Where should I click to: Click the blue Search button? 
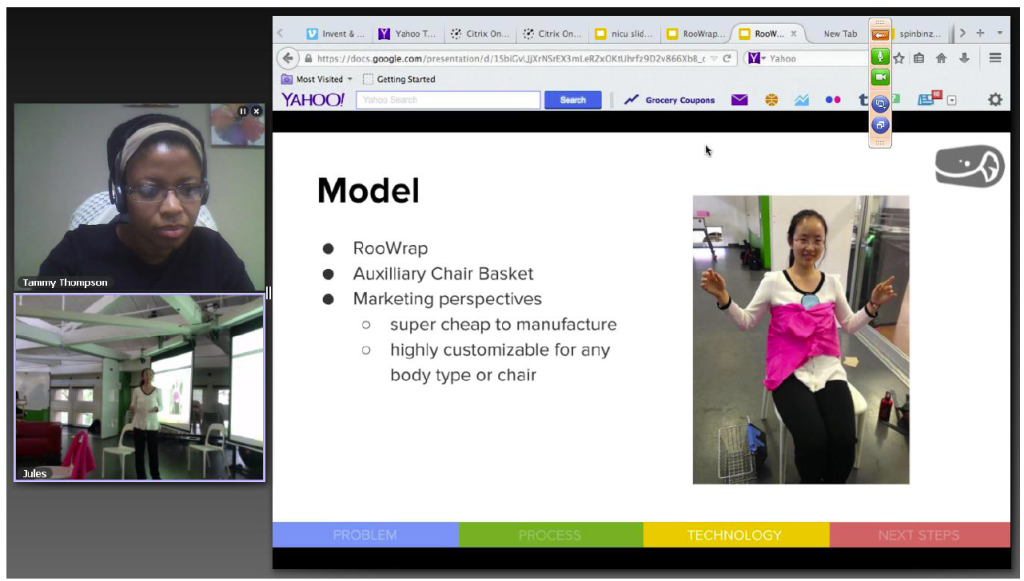pyautogui.click(x=573, y=100)
